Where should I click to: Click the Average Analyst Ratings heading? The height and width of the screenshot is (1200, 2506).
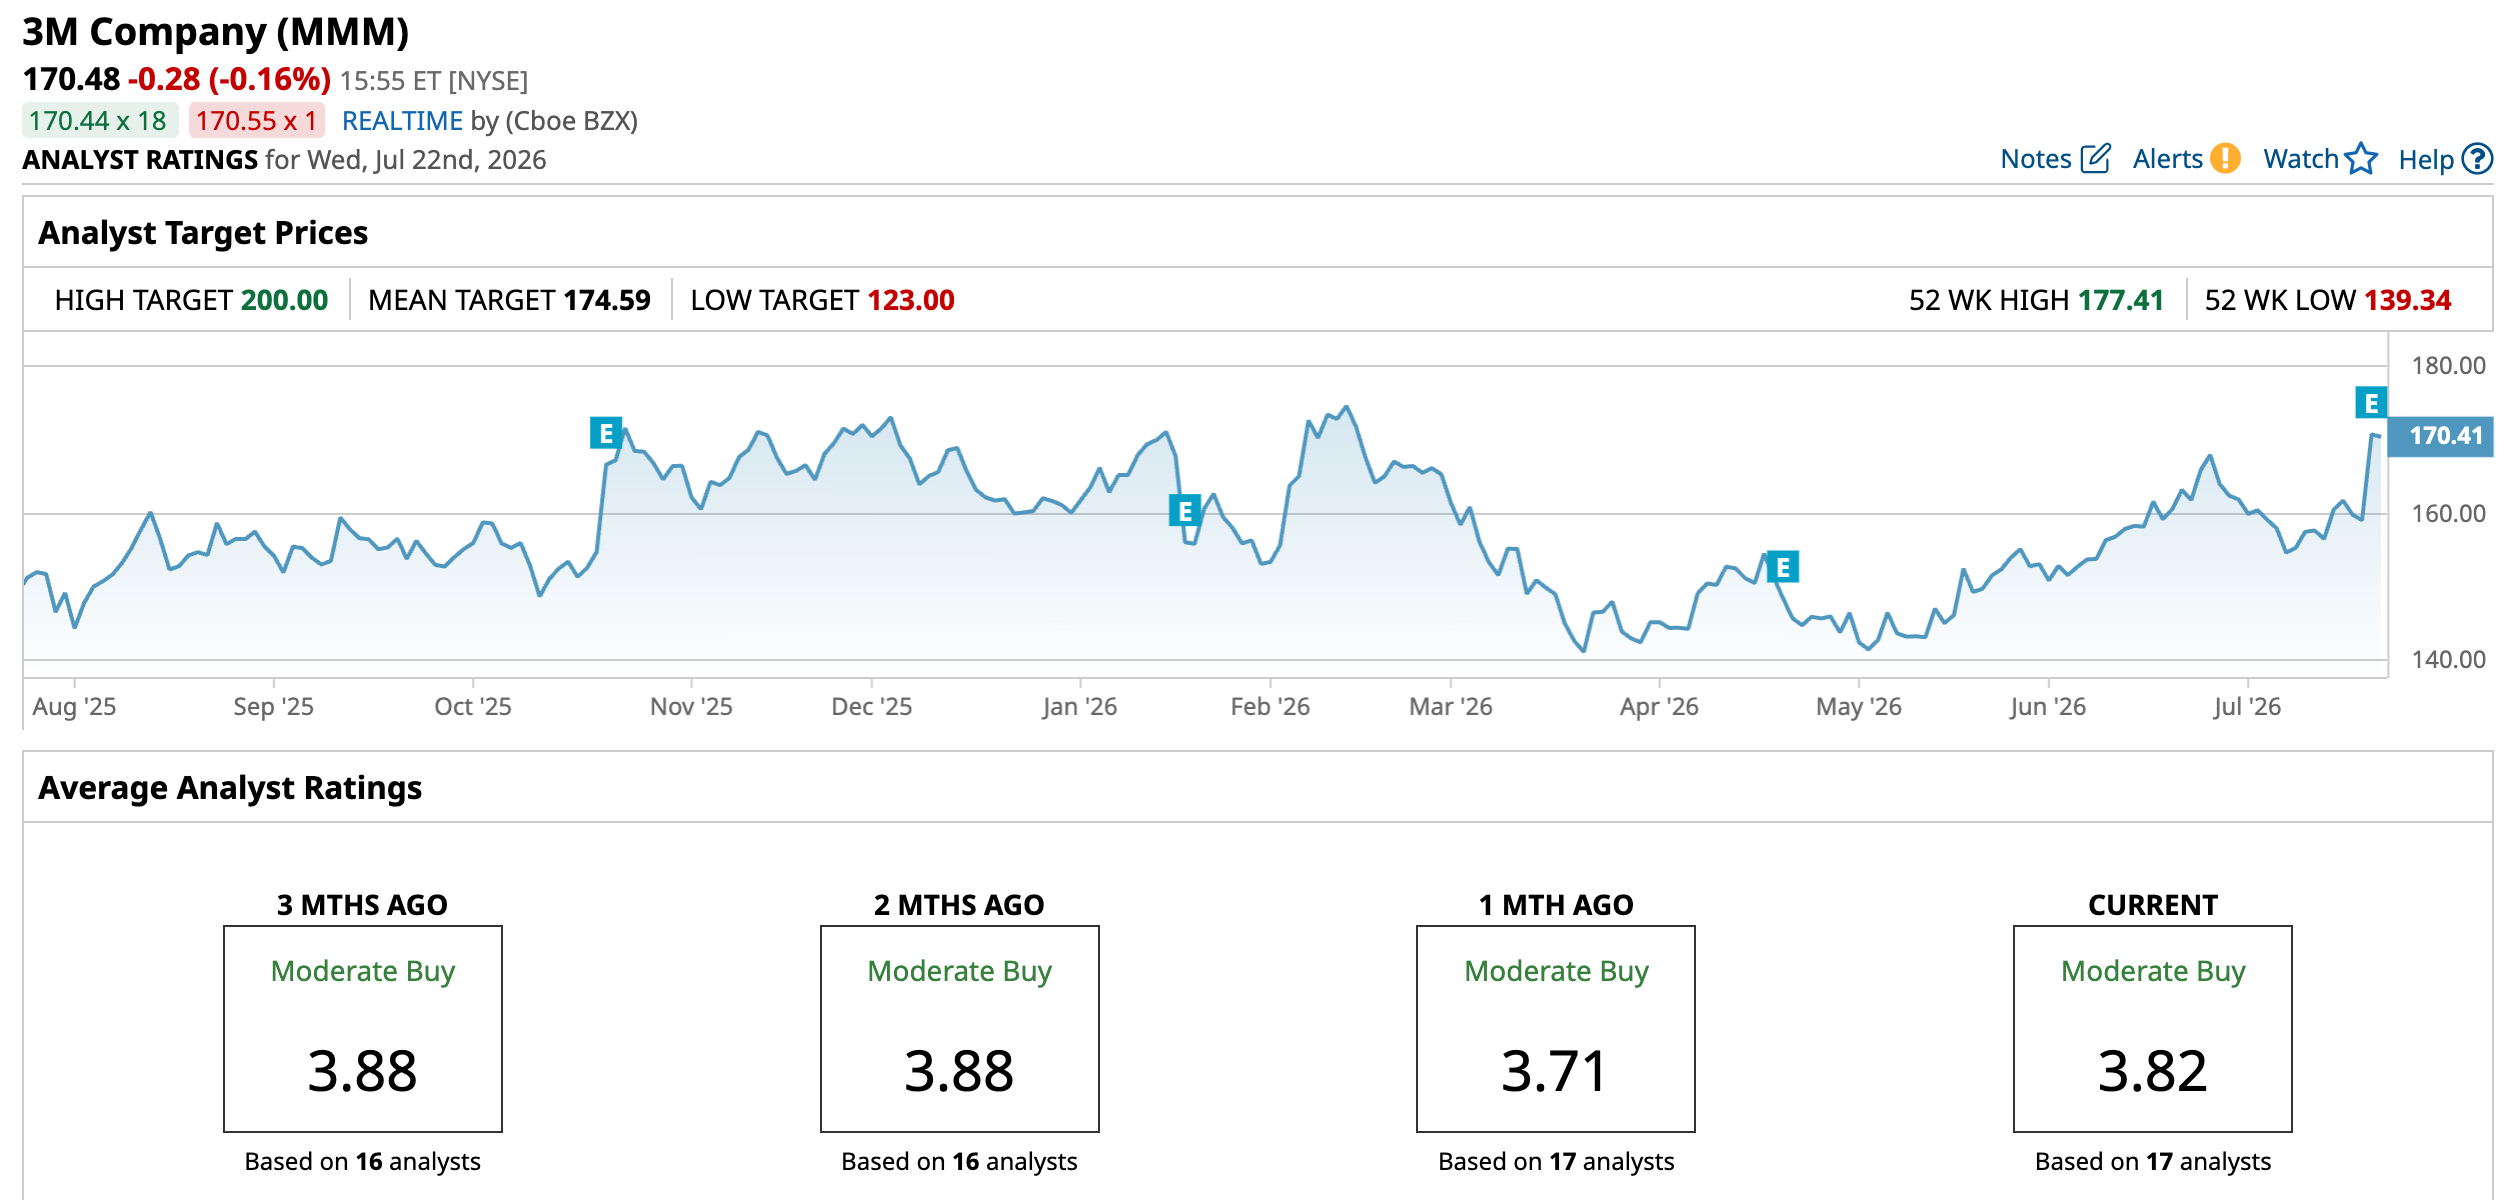(230, 788)
